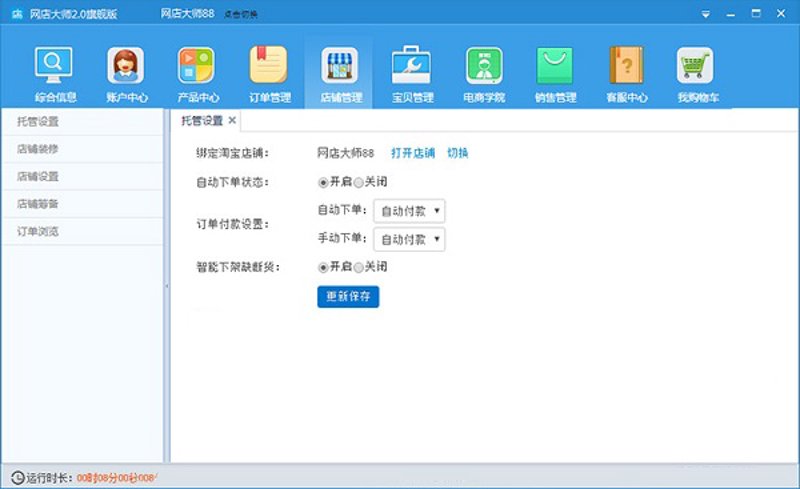Close the 托管设置 tab
The width and height of the screenshot is (800, 489).
232,120
